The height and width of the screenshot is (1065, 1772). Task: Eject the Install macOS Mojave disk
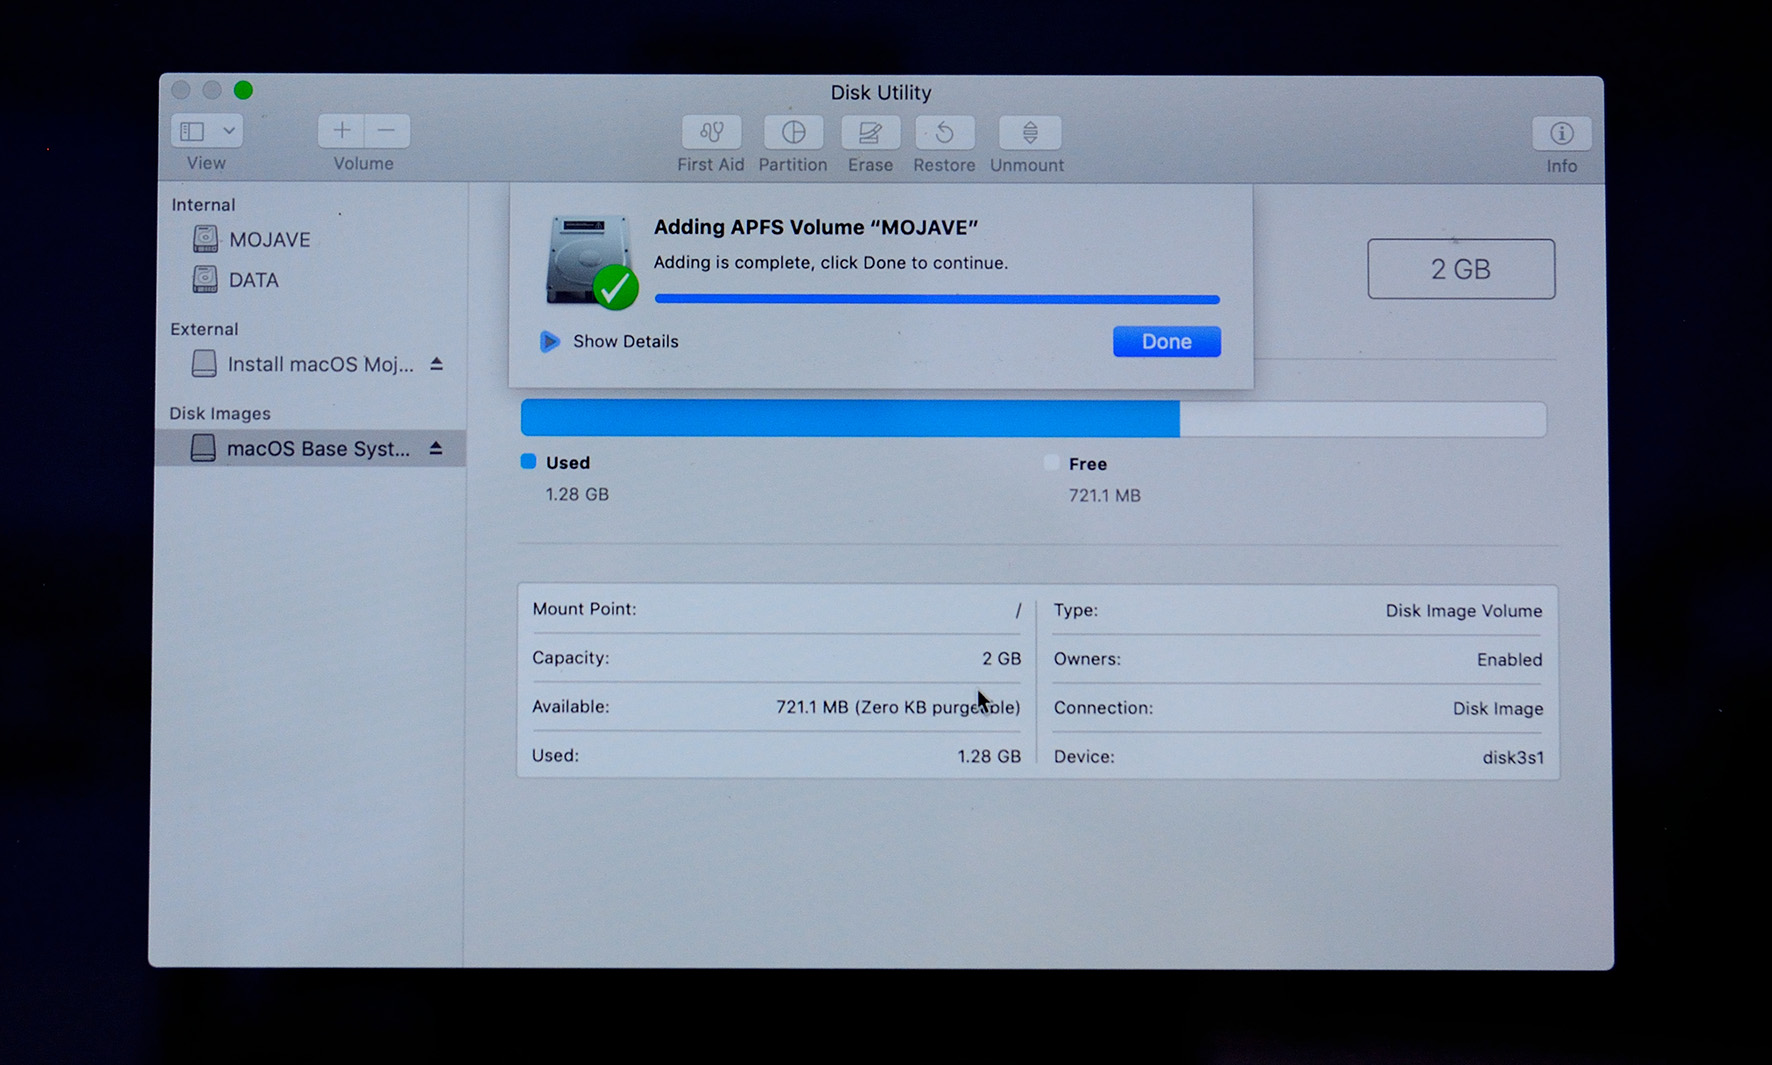(x=437, y=364)
